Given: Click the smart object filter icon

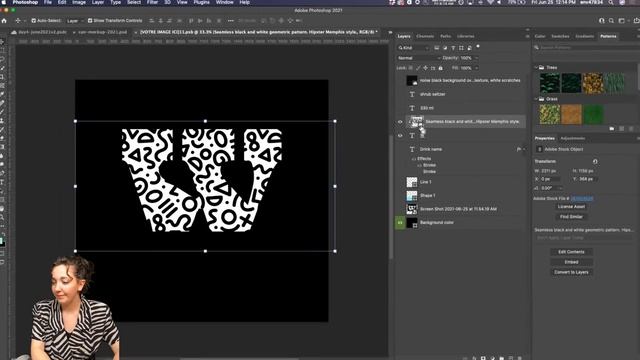Looking at the screenshot, I should click(x=469, y=48).
